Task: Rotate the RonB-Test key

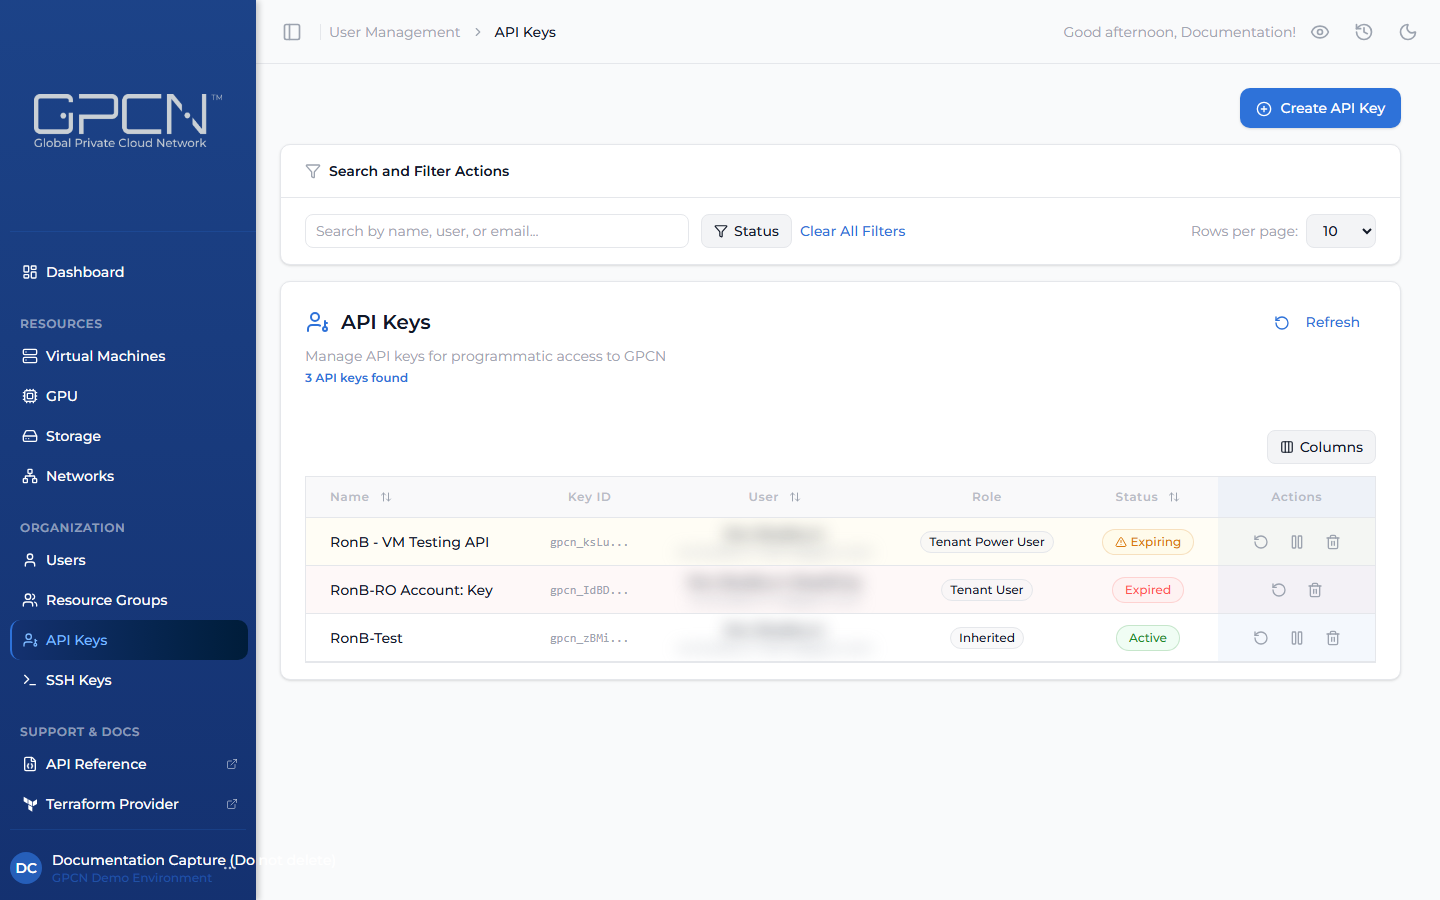Action: pyautogui.click(x=1261, y=638)
